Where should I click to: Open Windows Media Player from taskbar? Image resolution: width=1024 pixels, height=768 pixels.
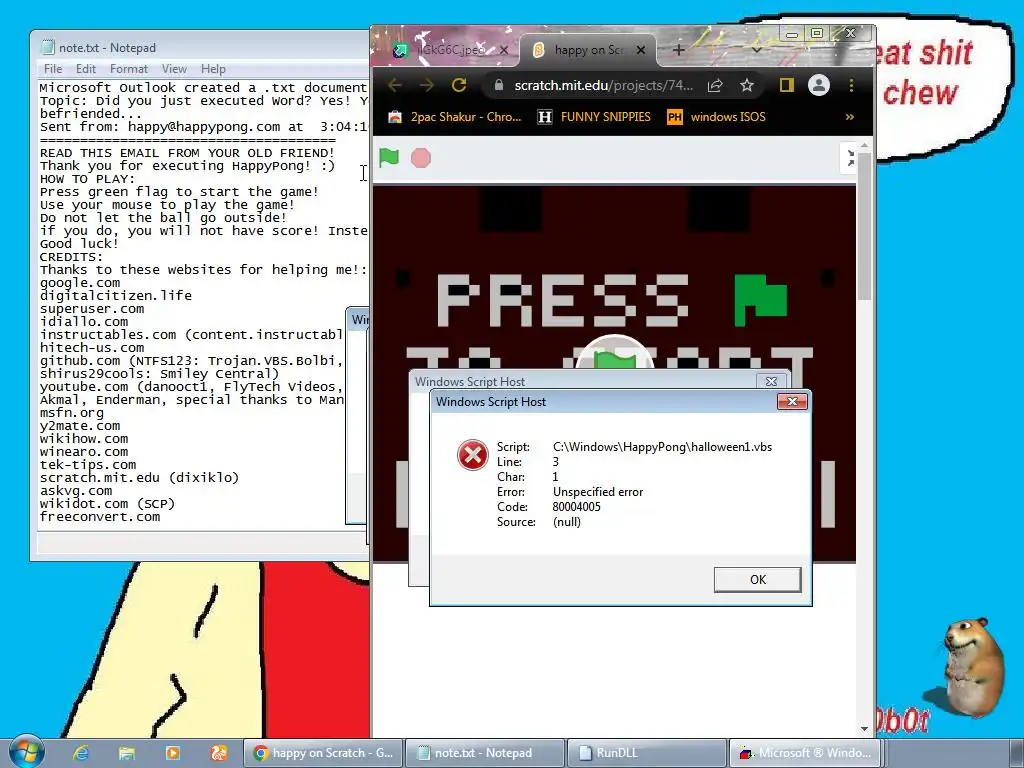click(173, 753)
